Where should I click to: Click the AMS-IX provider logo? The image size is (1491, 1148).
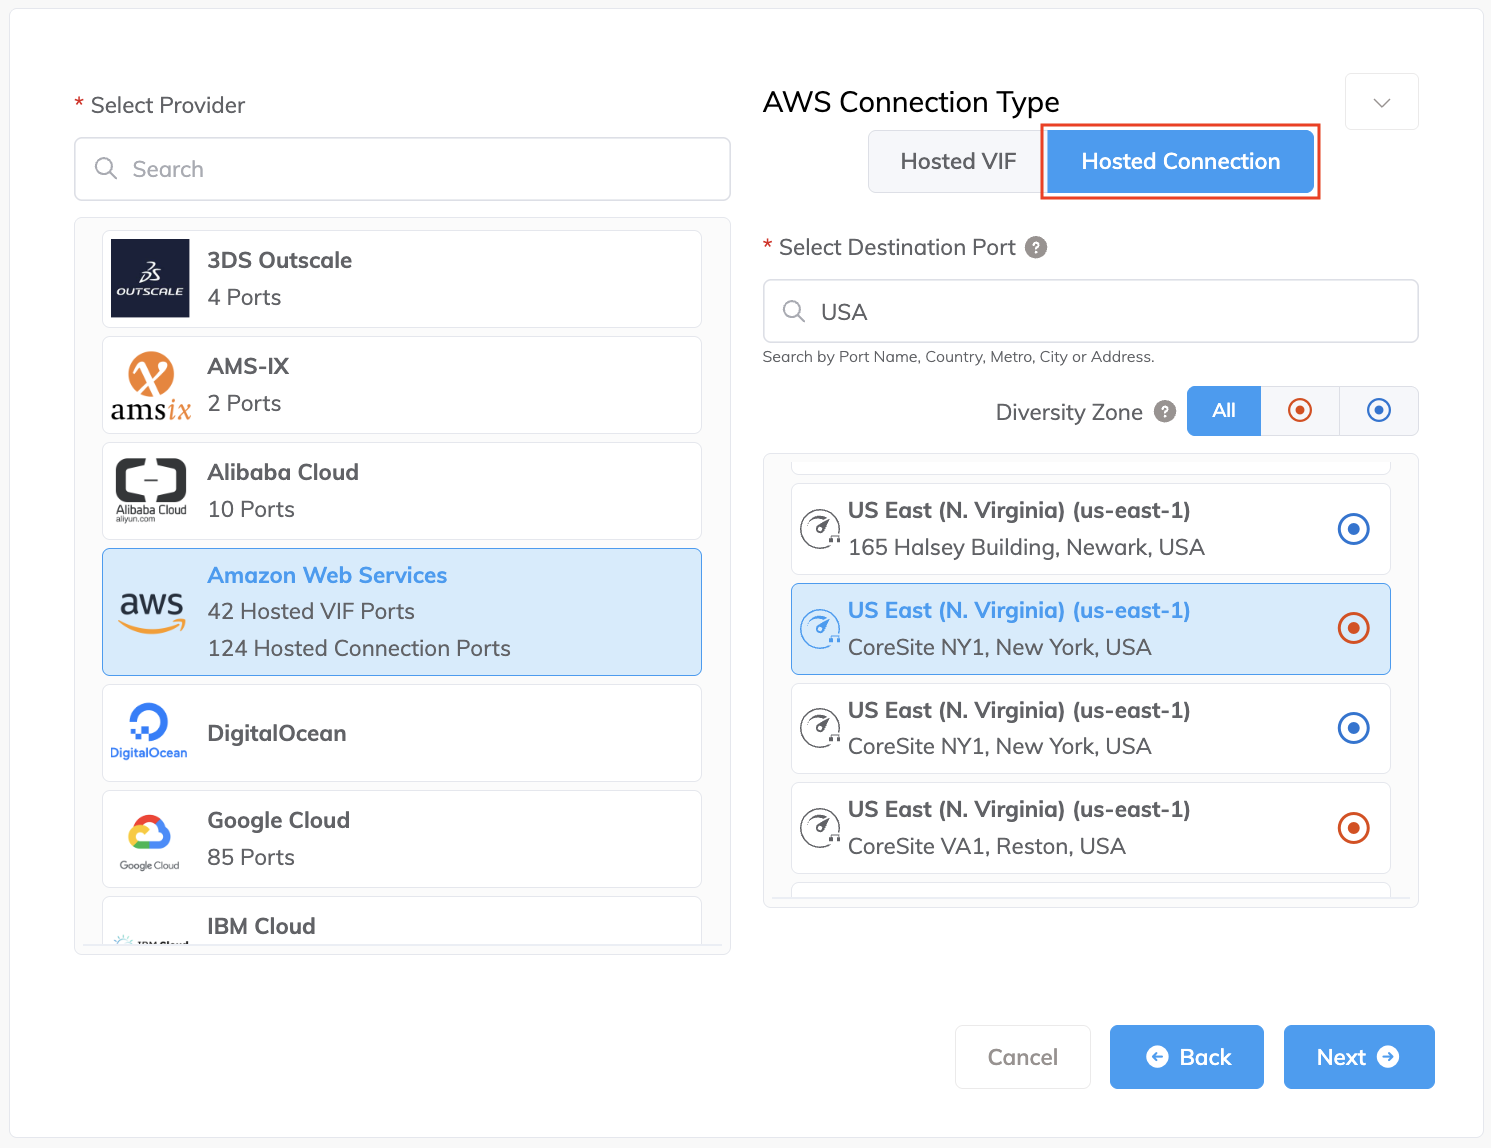pyautogui.click(x=150, y=385)
